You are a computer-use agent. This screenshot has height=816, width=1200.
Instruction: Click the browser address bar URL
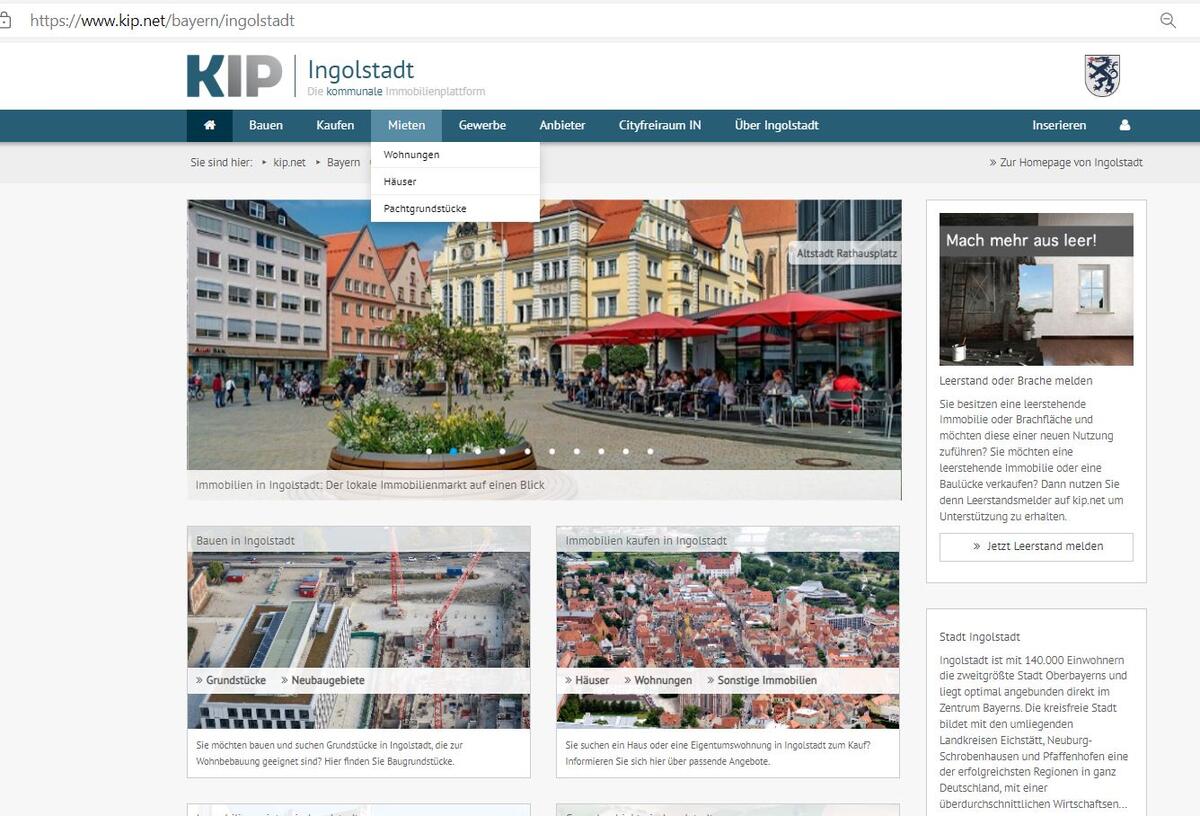162,20
